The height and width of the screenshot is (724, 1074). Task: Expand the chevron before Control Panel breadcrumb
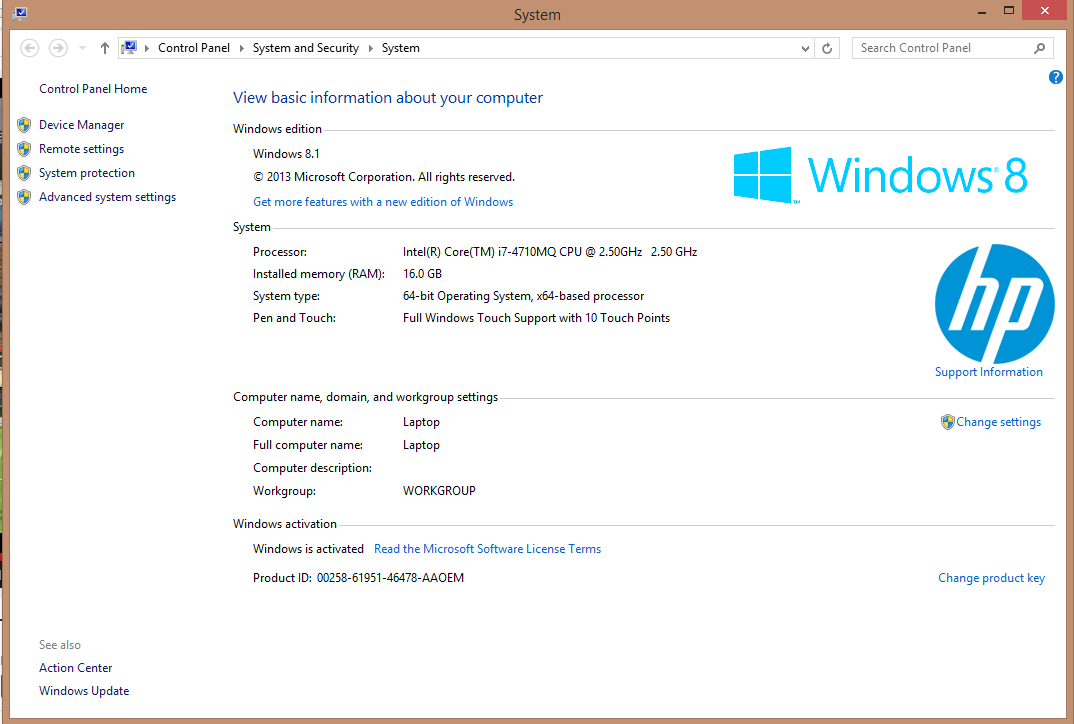pyautogui.click(x=147, y=48)
